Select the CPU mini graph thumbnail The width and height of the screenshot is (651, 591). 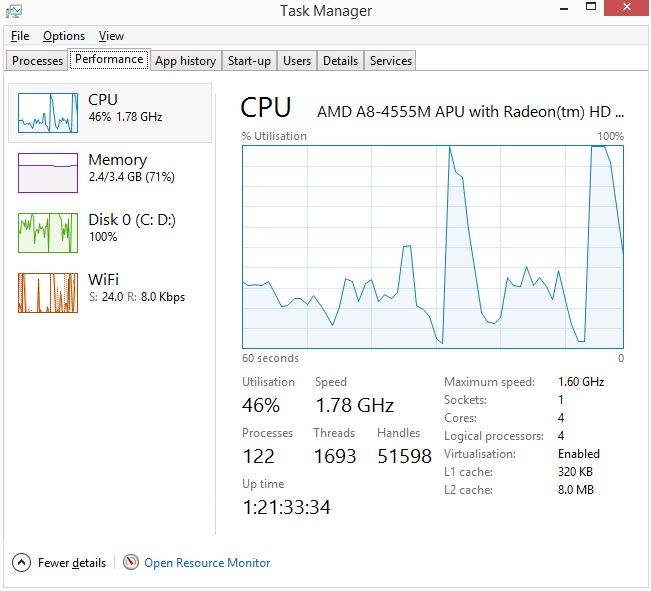point(47,113)
